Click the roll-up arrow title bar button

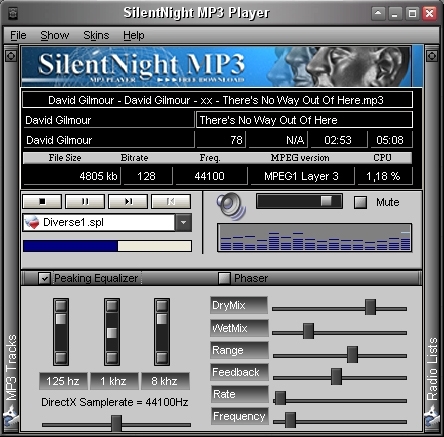tap(378, 13)
